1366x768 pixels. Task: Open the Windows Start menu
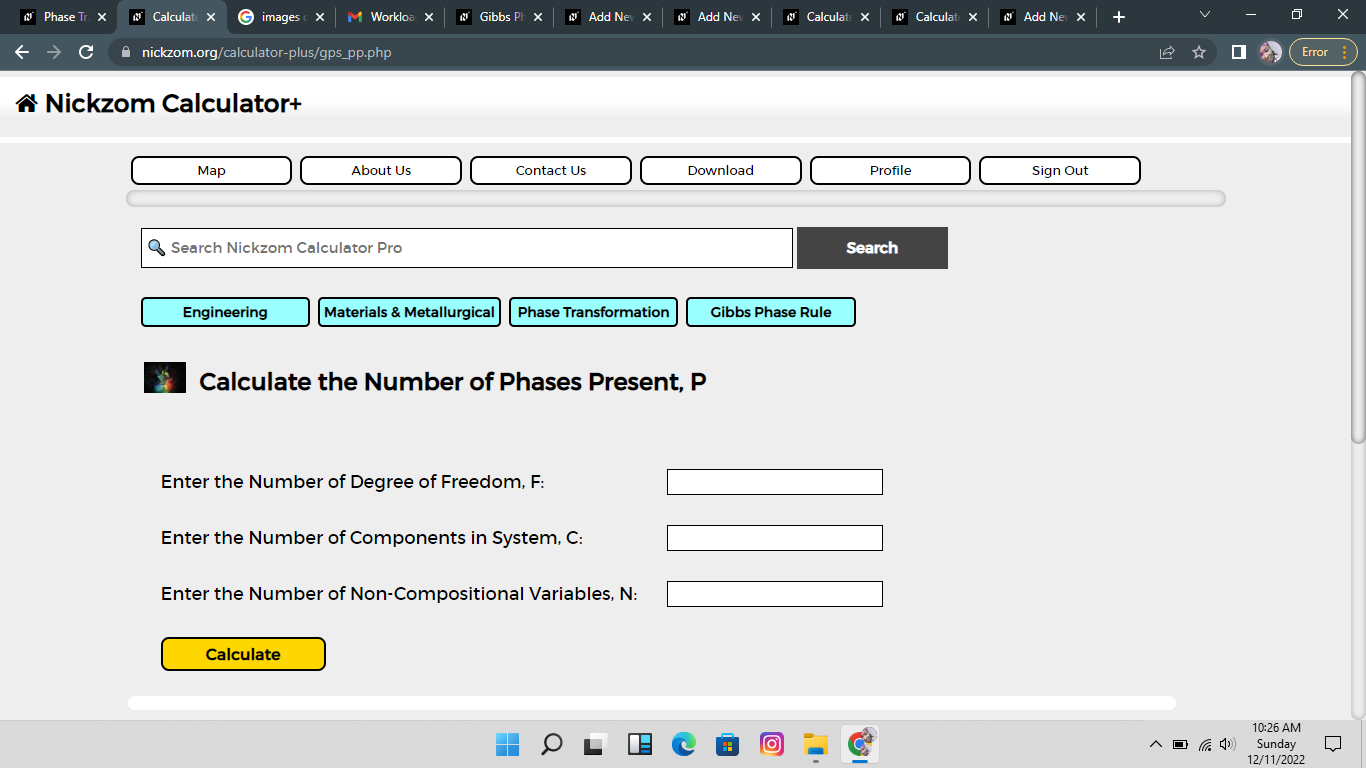tap(507, 744)
